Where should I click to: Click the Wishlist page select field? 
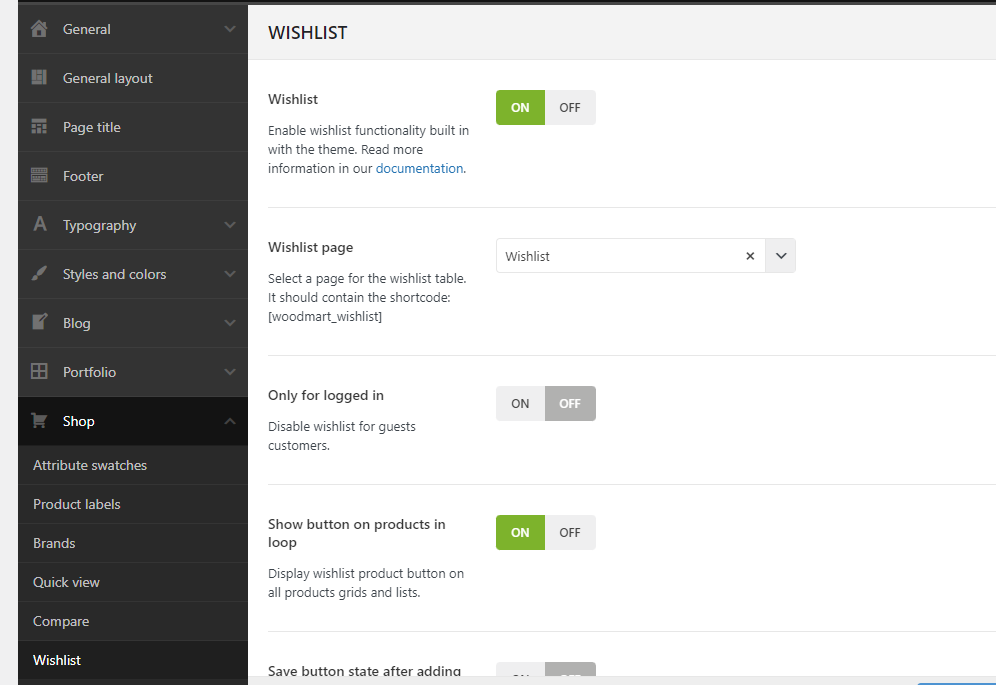620,256
